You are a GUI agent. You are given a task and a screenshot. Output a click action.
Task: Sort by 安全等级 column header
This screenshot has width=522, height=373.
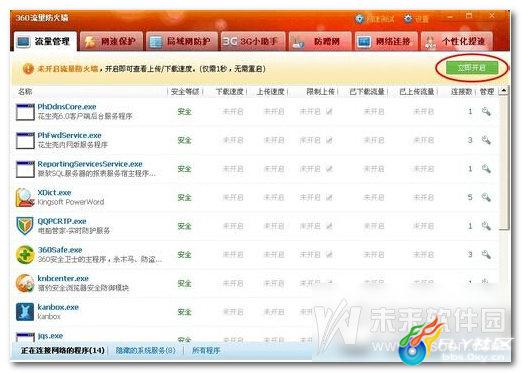point(185,91)
